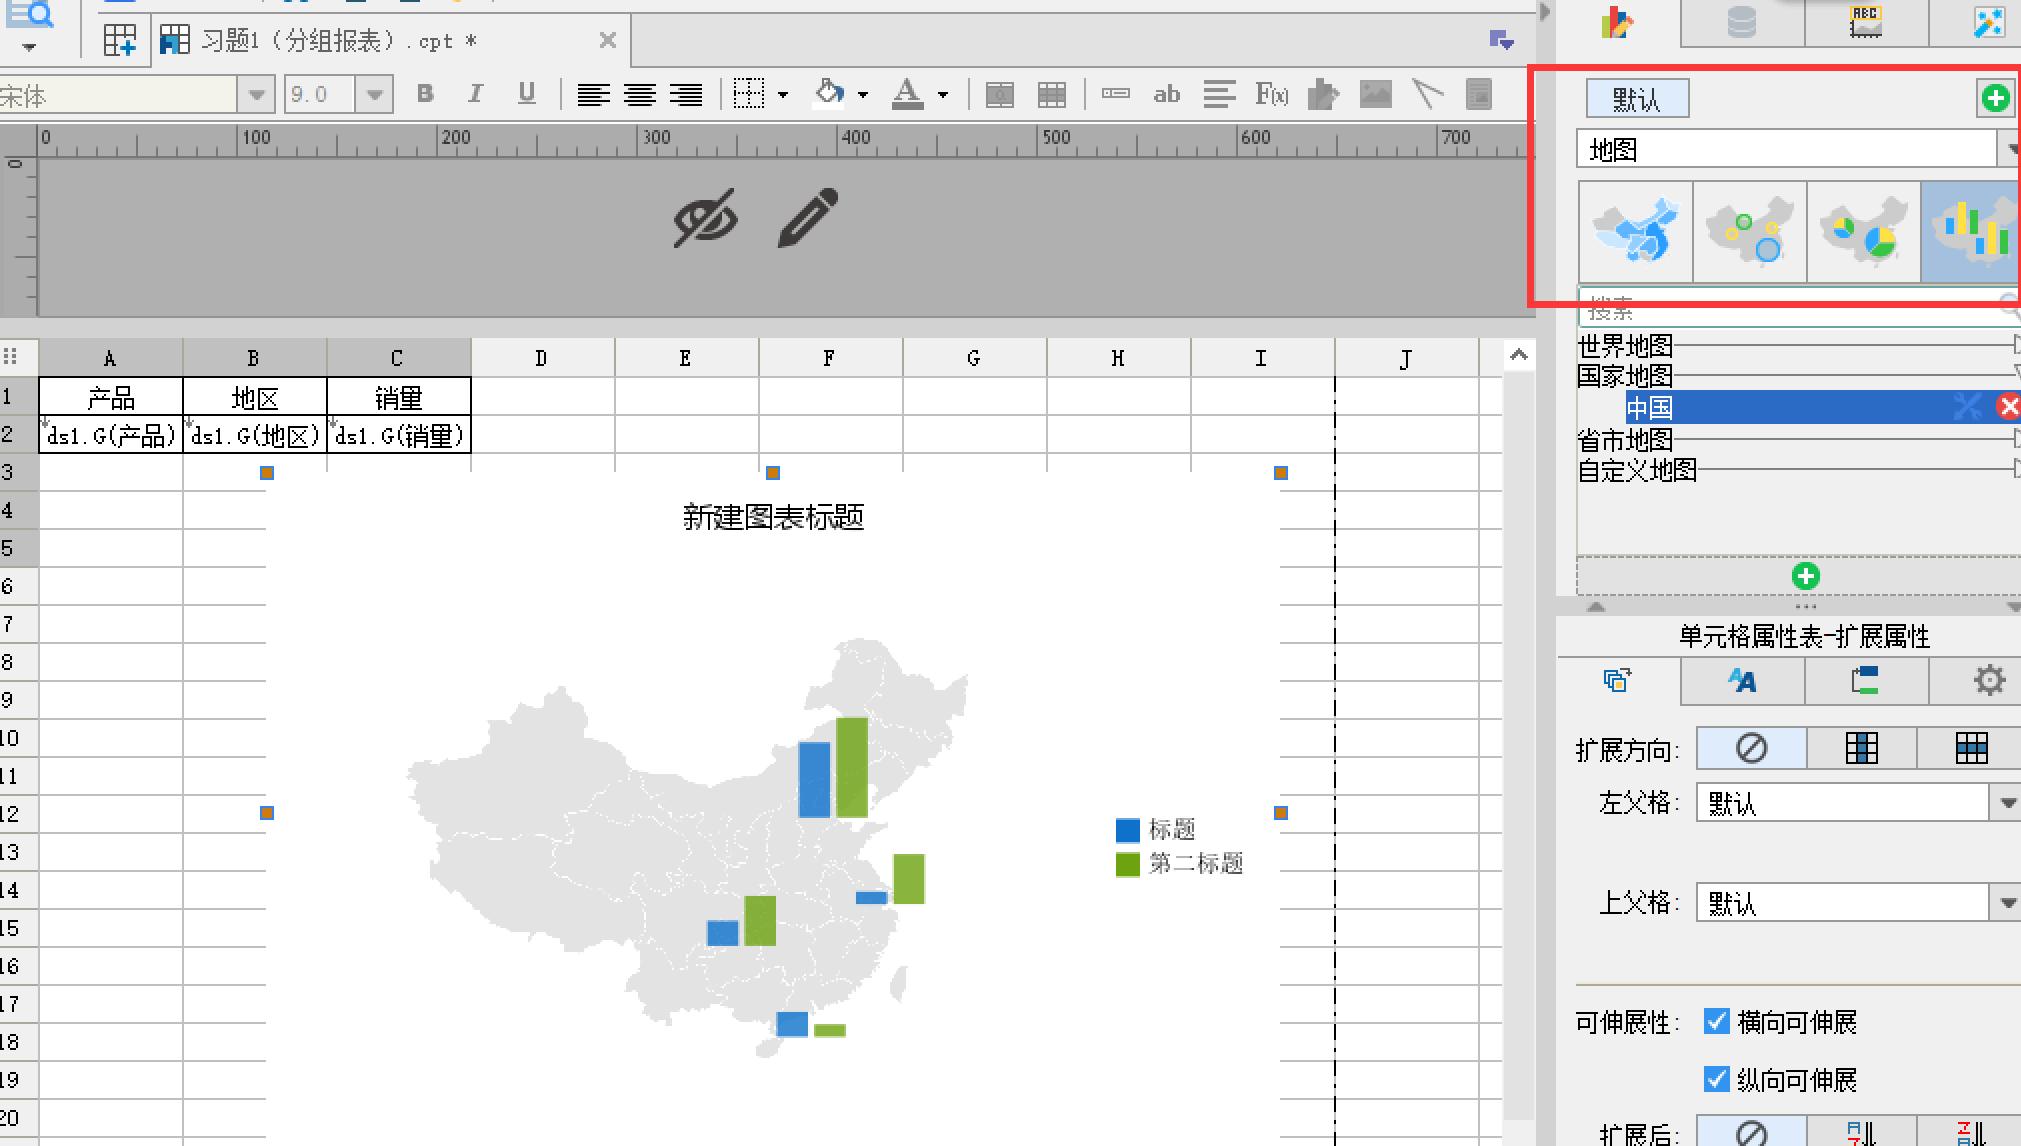
Task: Click the 默认 chart style tab
Action: (x=1637, y=98)
